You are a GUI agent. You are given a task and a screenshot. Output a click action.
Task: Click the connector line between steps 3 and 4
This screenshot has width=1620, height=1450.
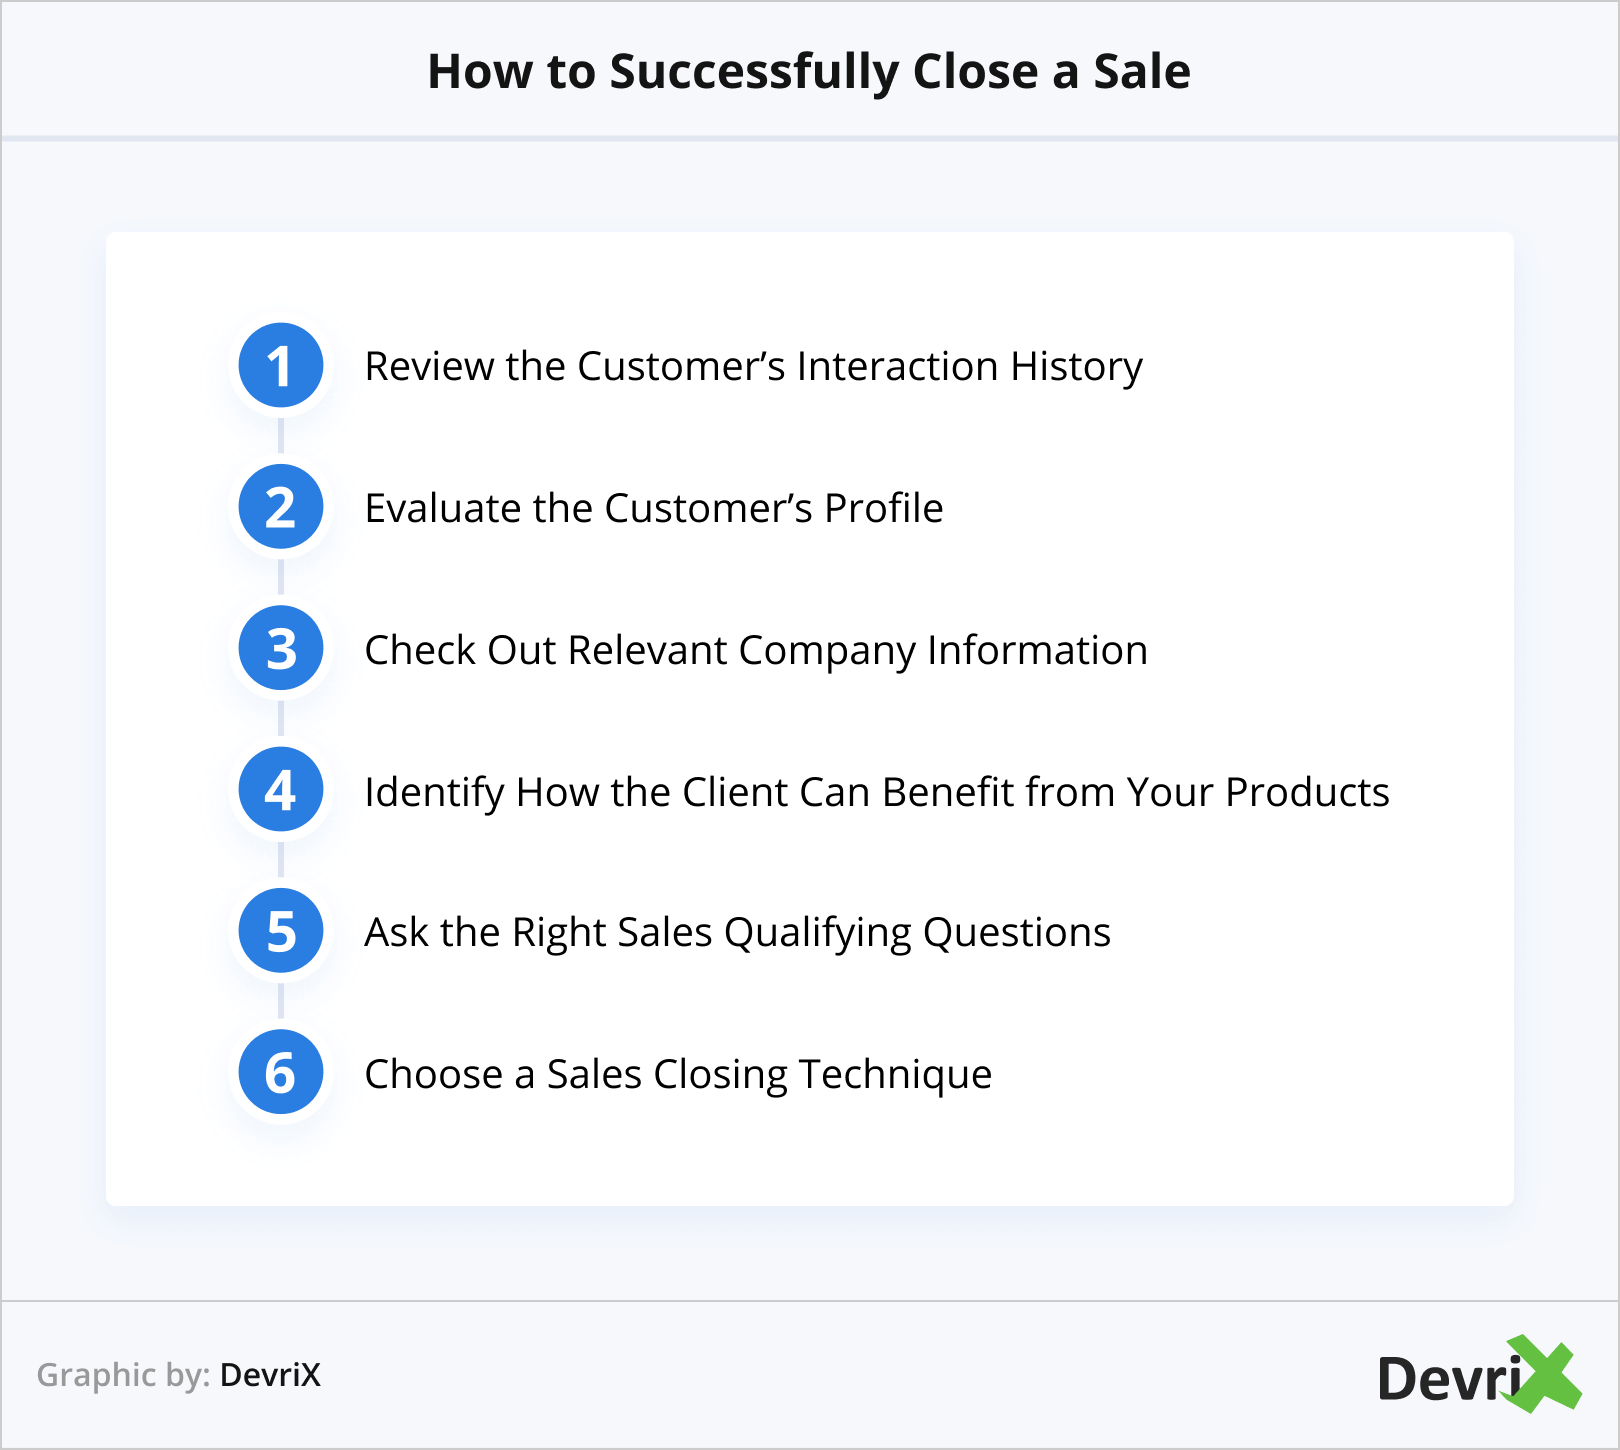click(281, 719)
